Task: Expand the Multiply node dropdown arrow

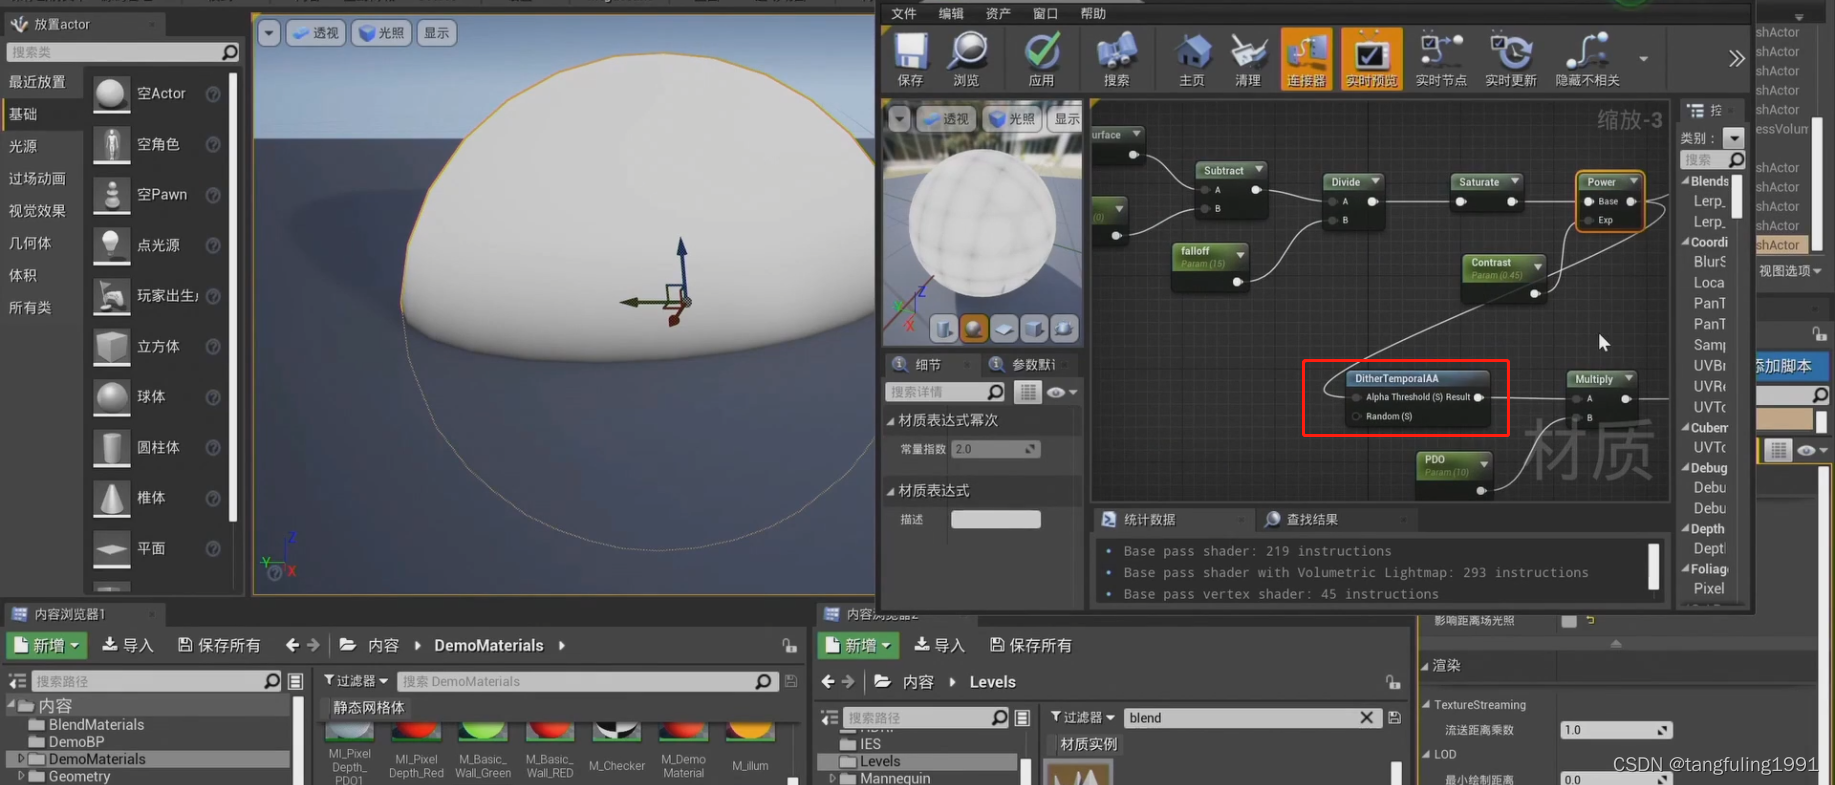Action: [x=1629, y=378]
